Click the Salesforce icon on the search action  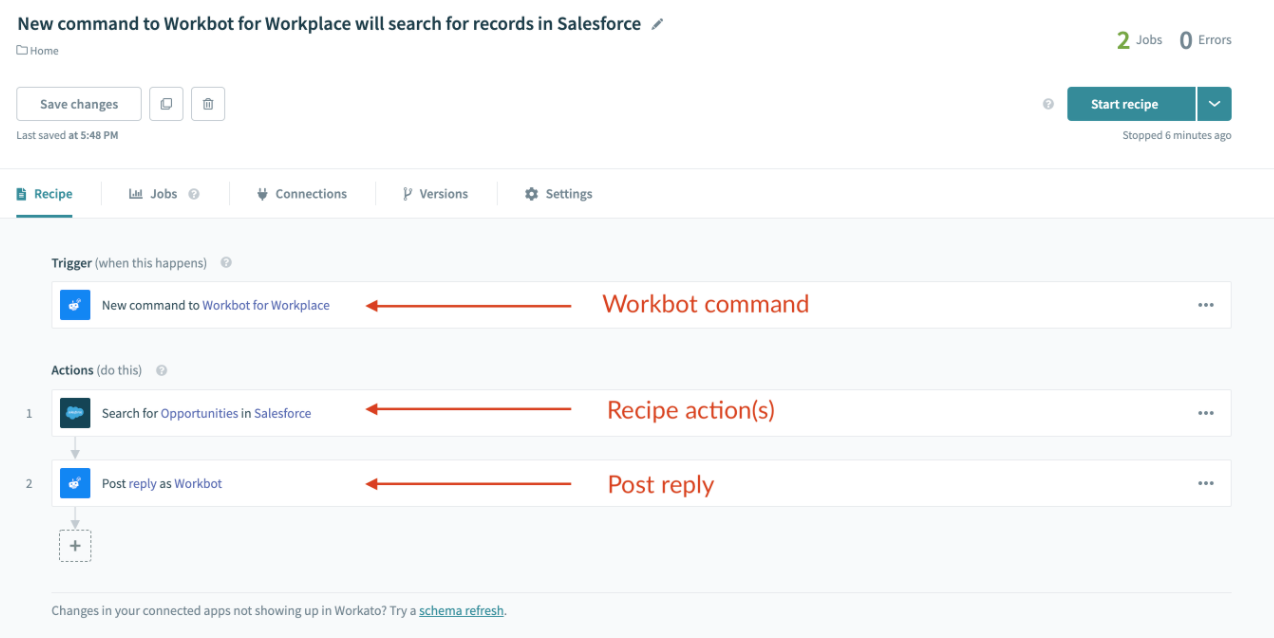tap(75, 412)
